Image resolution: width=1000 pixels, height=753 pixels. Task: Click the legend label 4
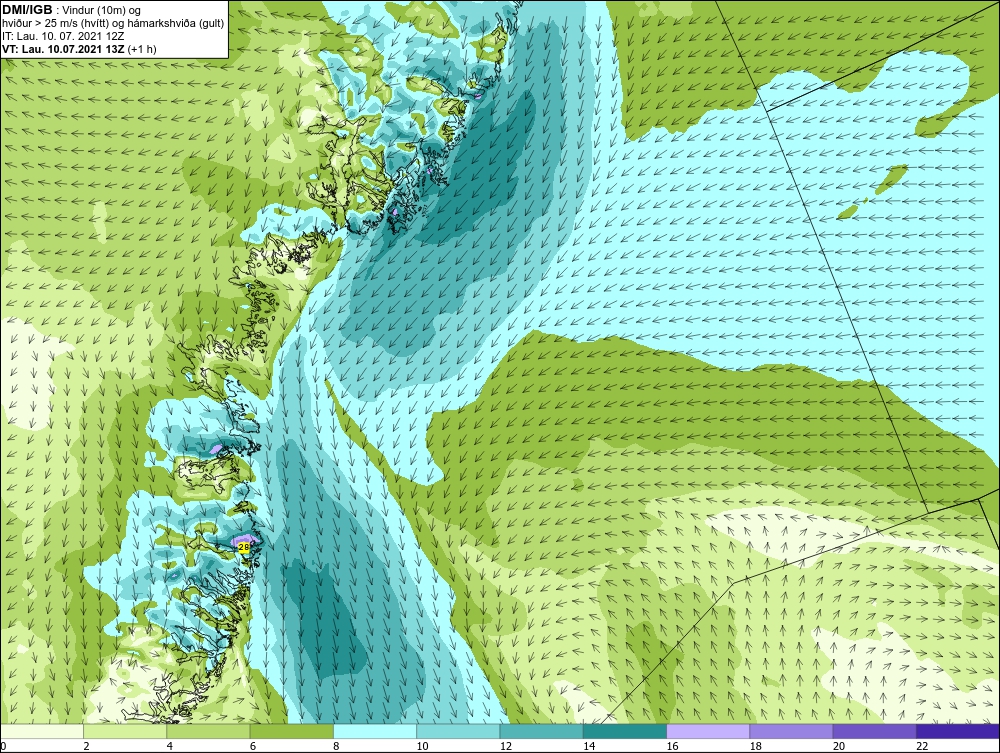[170, 746]
